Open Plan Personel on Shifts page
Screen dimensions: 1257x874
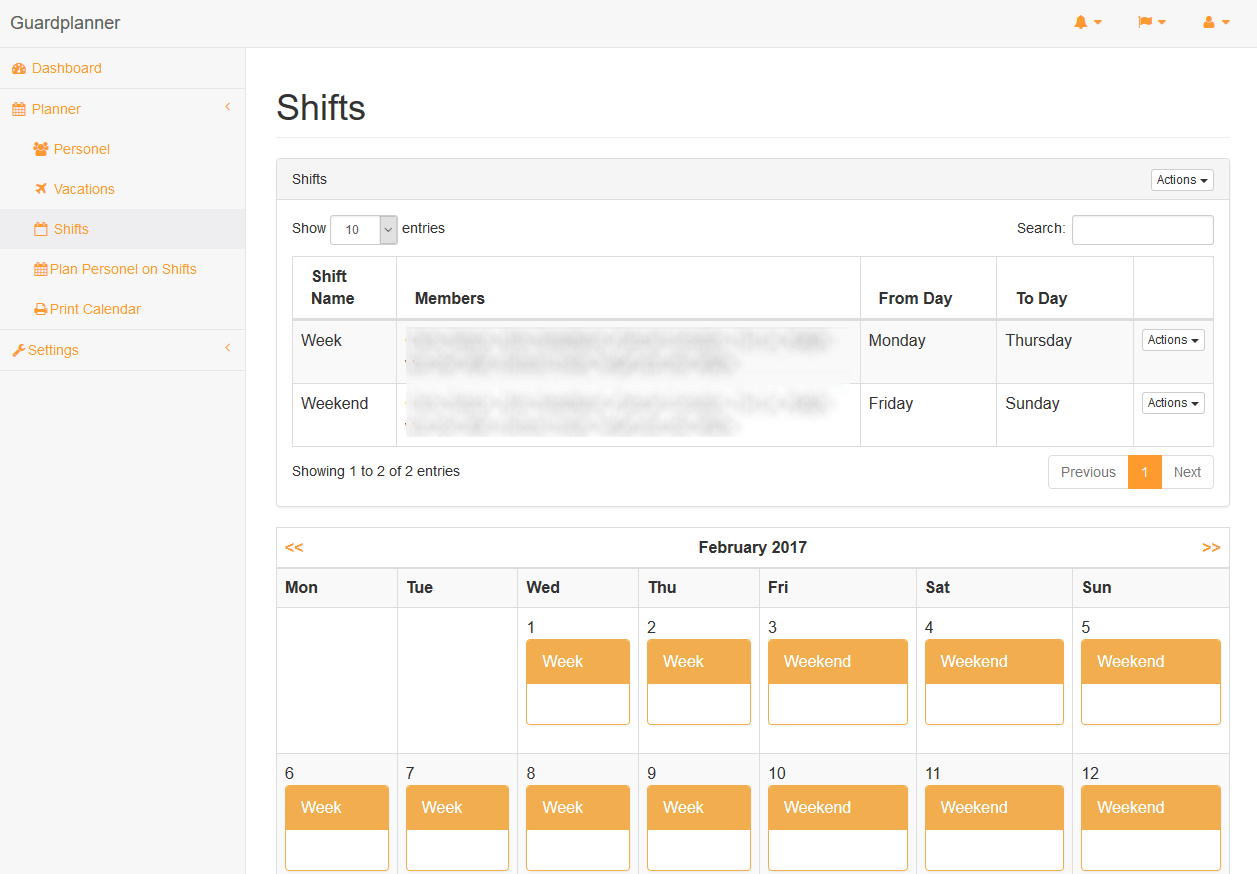click(x=123, y=269)
